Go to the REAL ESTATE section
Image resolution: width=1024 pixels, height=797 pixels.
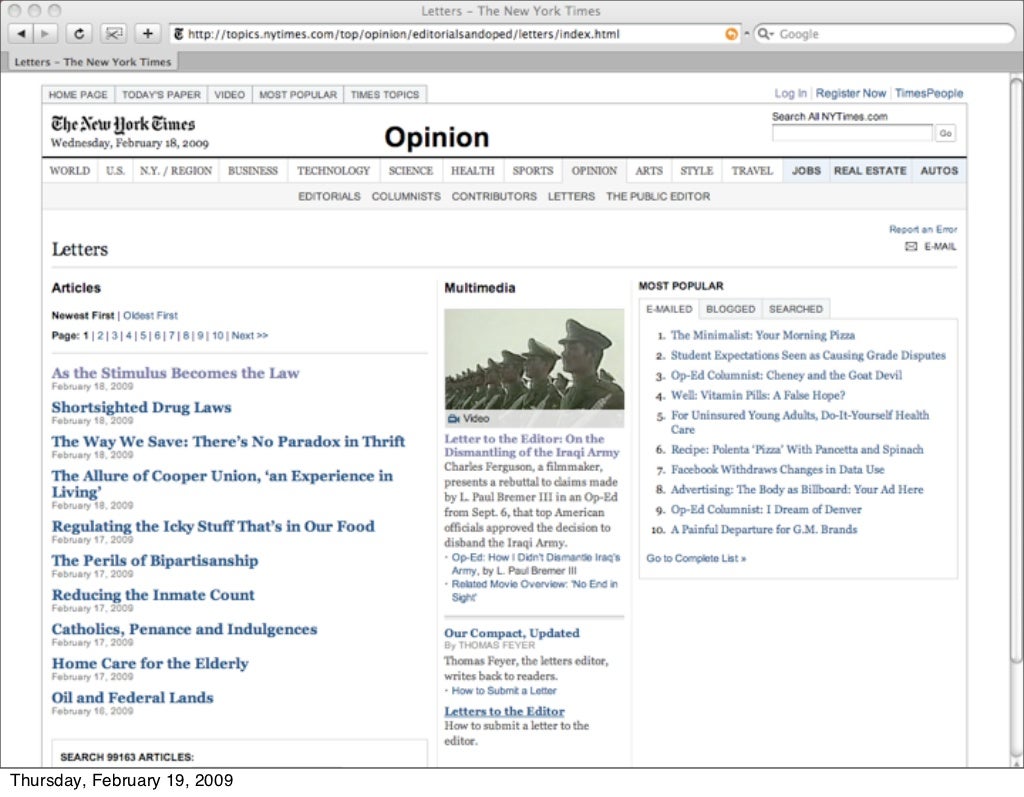[x=870, y=171]
